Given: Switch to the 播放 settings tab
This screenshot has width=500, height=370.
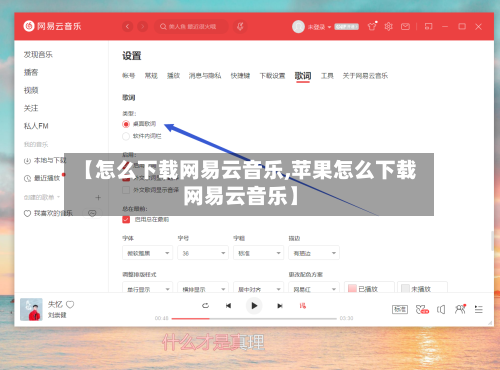Looking at the screenshot, I should pyautogui.click(x=173, y=76).
